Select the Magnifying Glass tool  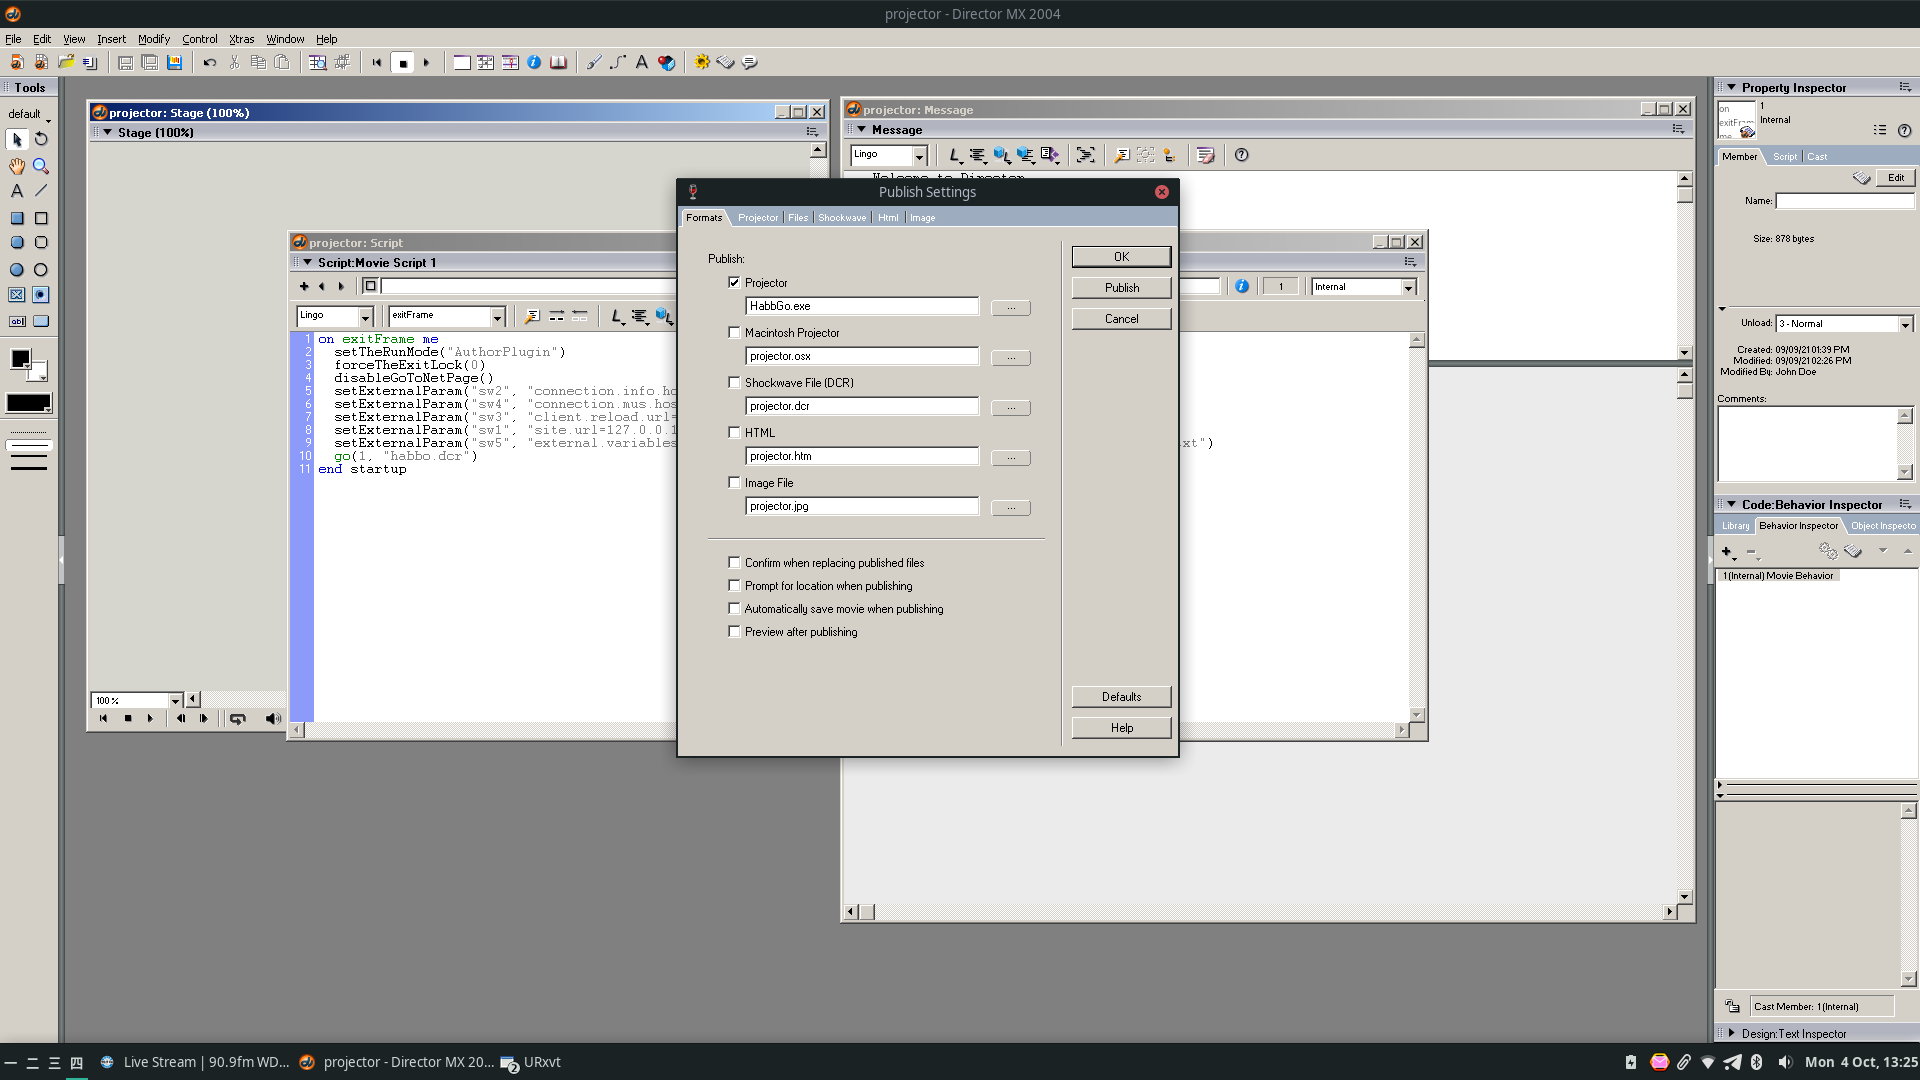point(41,166)
